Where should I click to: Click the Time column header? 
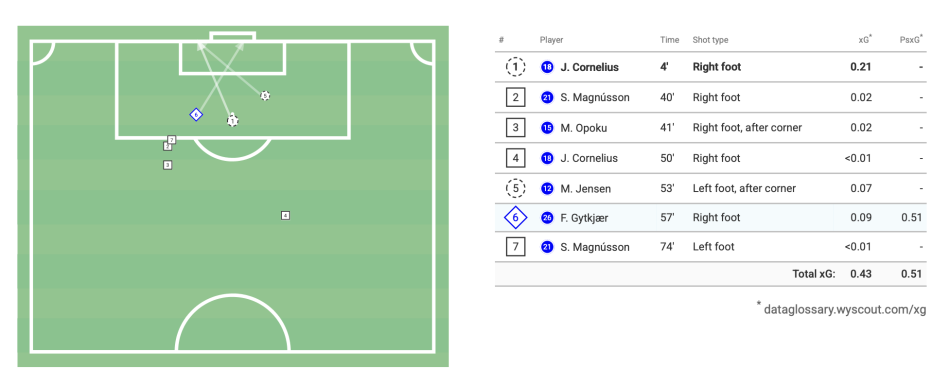[669, 40]
